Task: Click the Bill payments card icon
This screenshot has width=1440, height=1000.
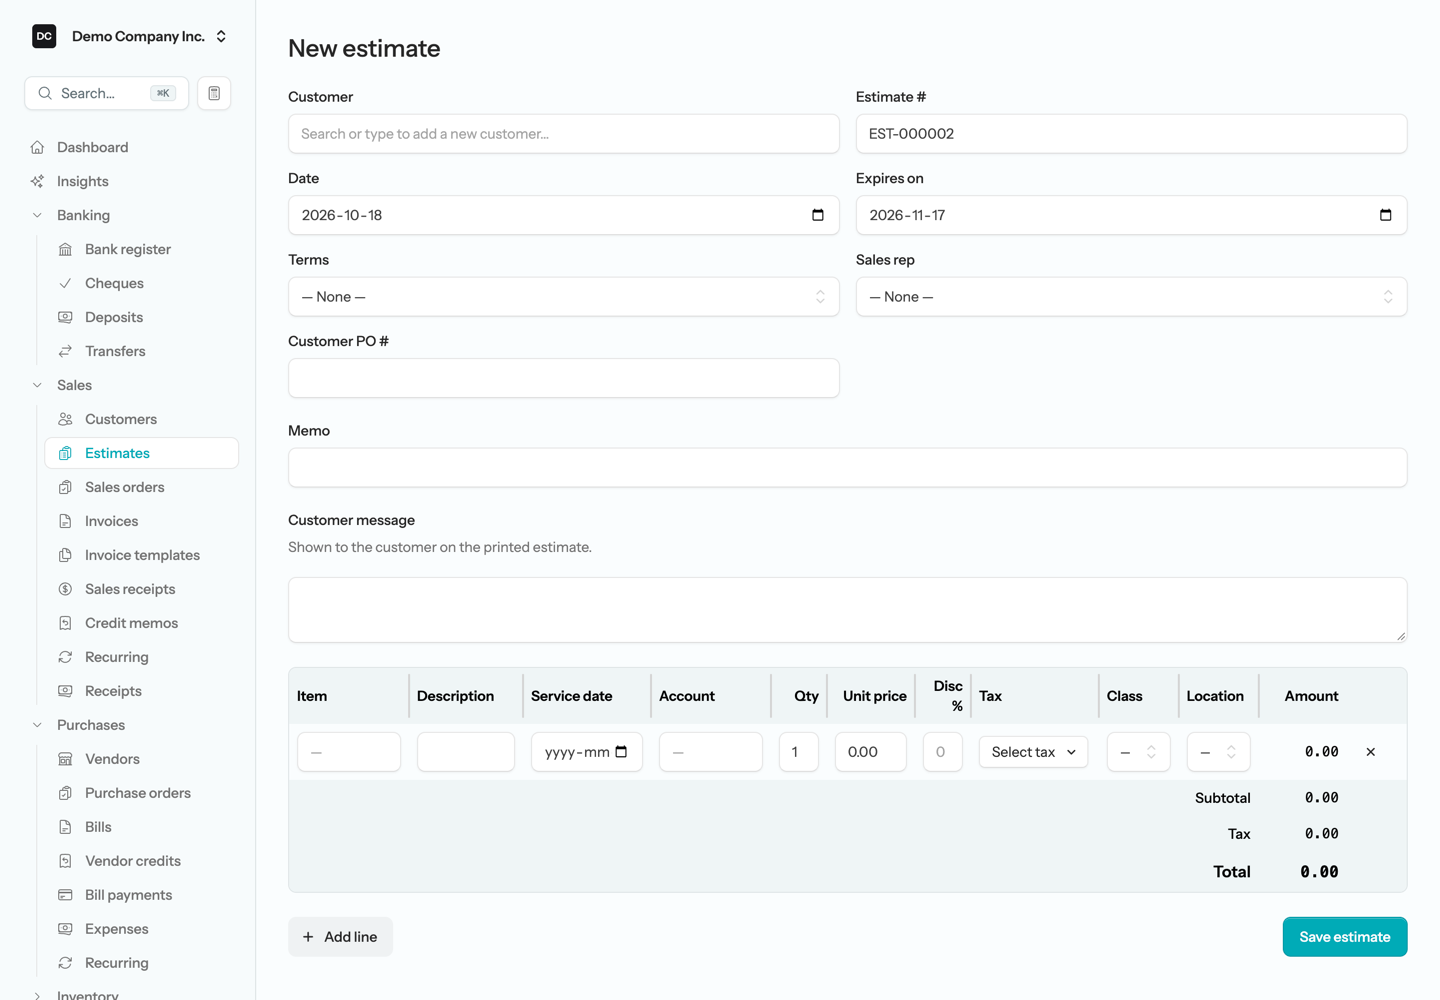Action: pos(65,895)
